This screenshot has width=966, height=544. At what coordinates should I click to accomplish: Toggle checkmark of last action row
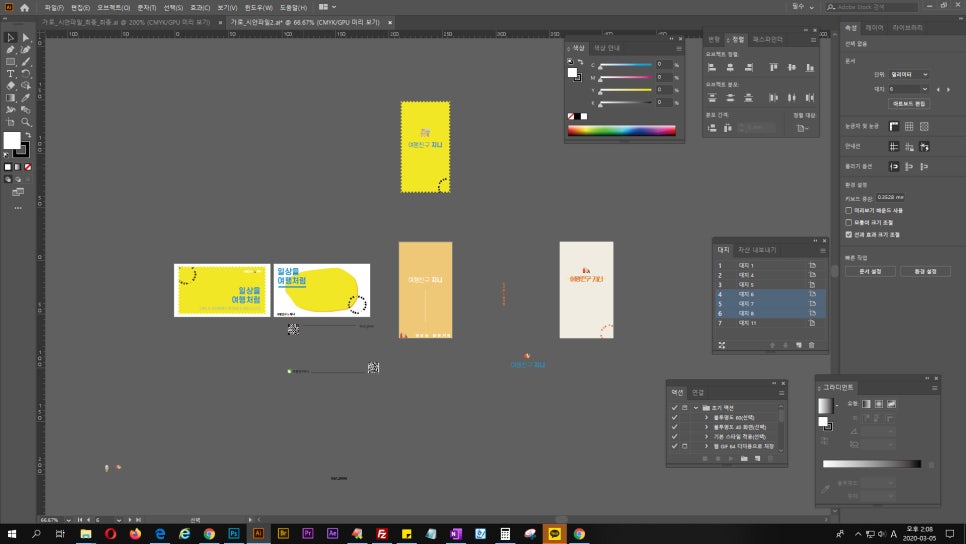pyautogui.click(x=674, y=446)
